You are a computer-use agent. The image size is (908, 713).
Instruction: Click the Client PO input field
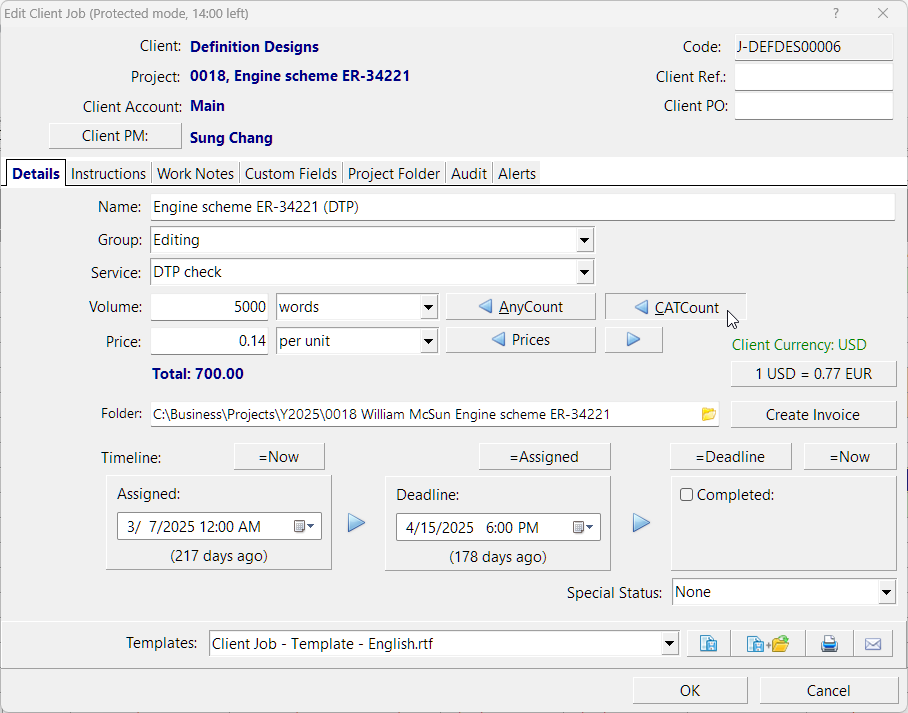coord(813,106)
